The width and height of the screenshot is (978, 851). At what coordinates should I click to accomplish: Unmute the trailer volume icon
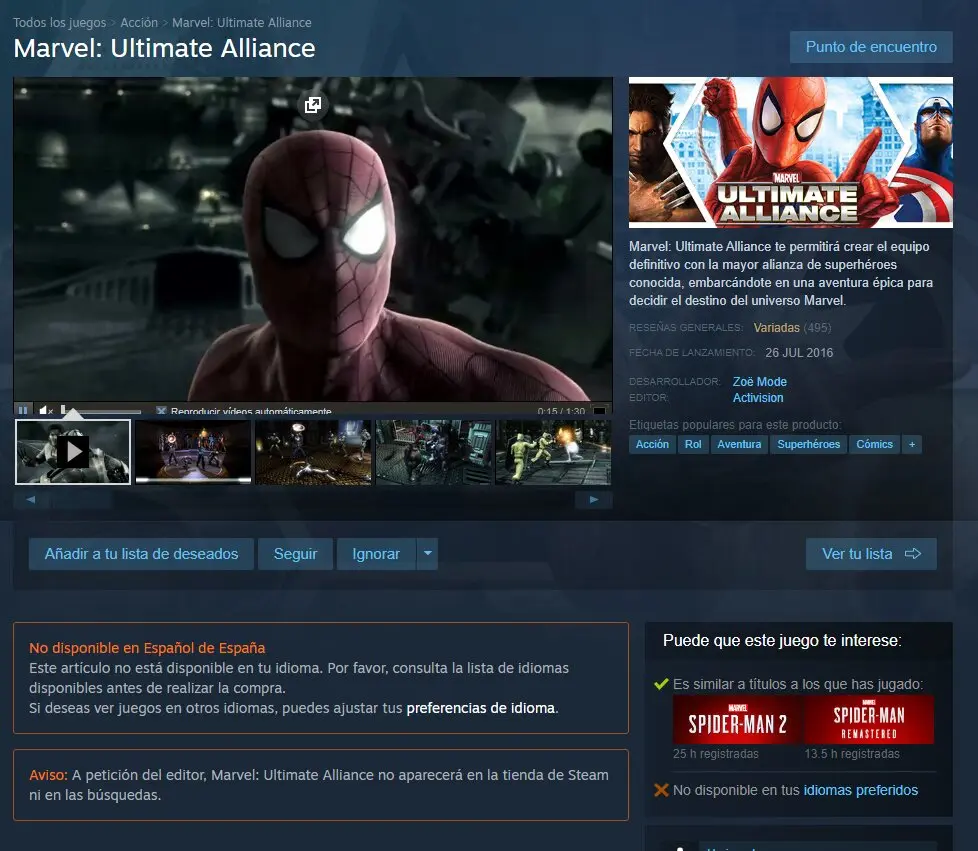tap(46, 411)
